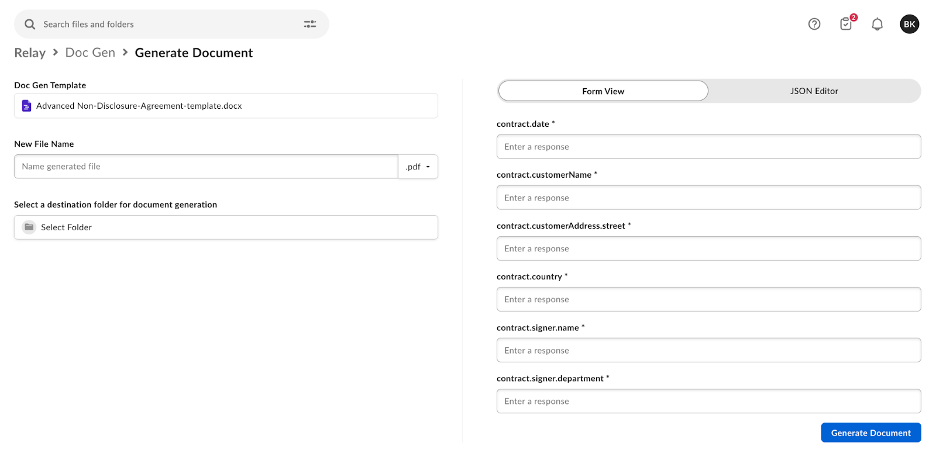Switch to Form View
Image resolution: width=936 pixels, height=460 pixels.
coord(603,91)
